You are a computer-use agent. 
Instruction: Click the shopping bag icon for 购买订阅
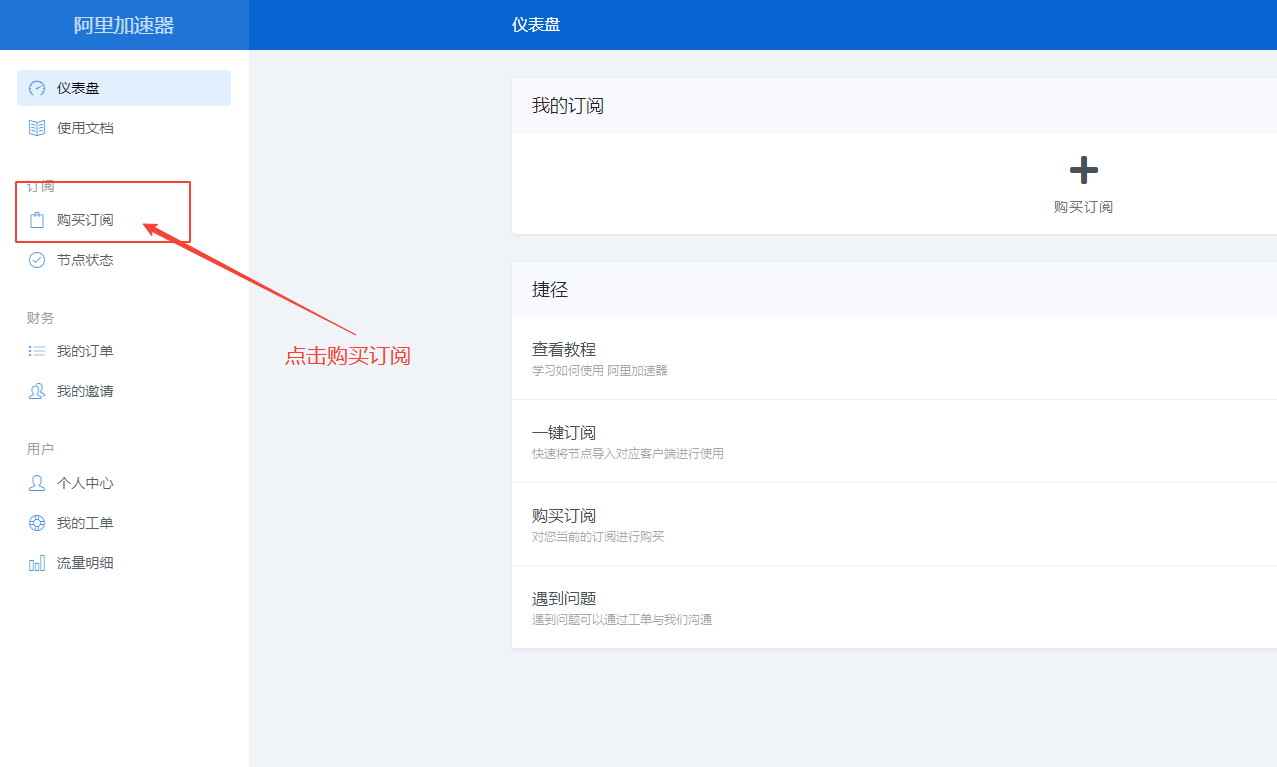tap(37, 220)
